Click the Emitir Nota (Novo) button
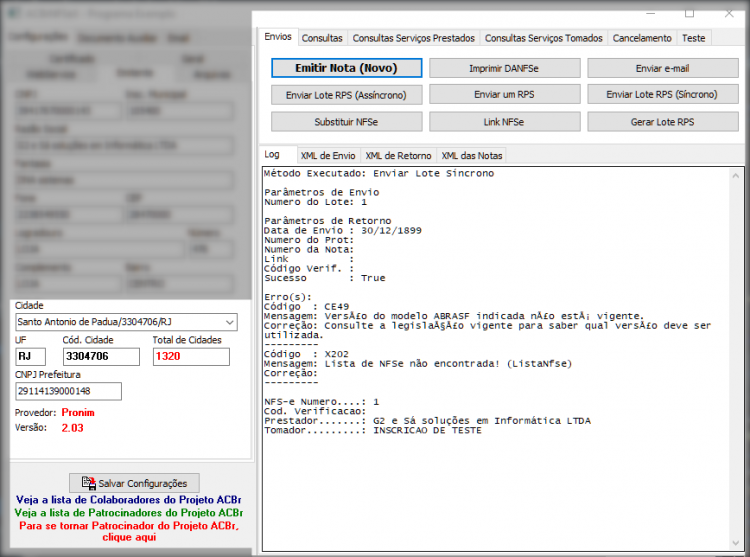The width and height of the screenshot is (750, 557). tap(346, 68)
